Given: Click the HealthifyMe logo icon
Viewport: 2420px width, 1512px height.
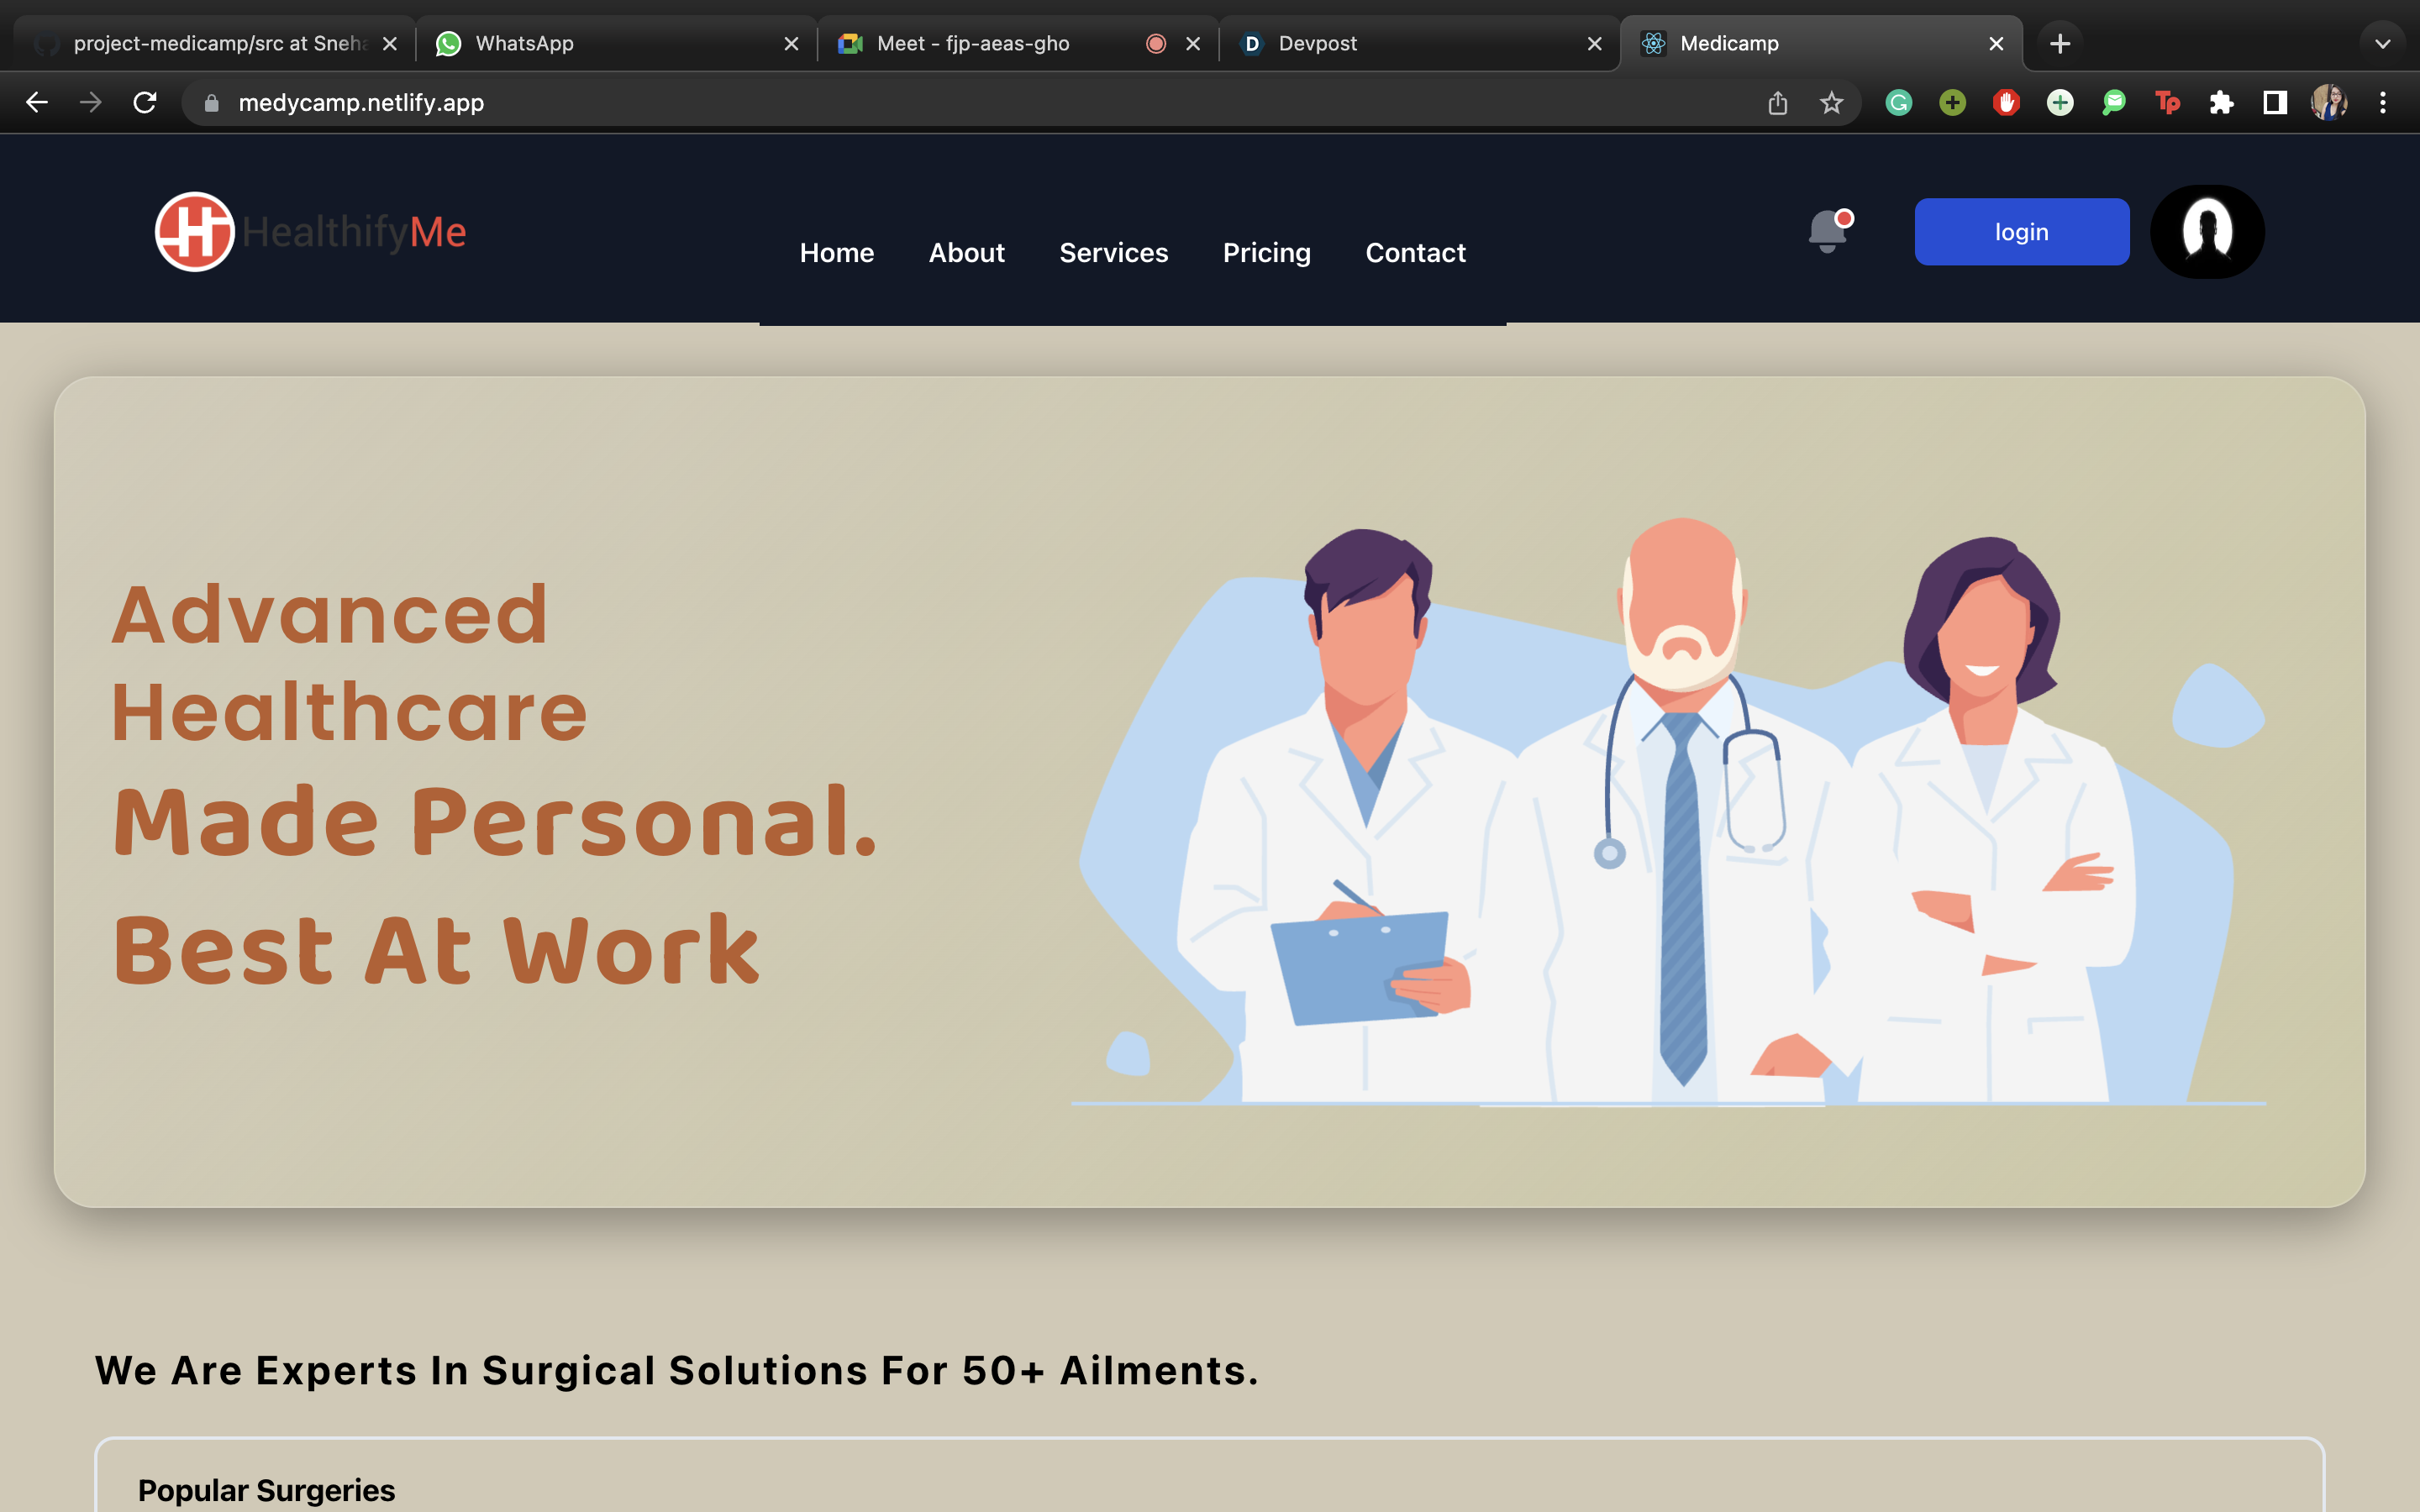Looking at the screenshot, I should [x=195, y=231].
